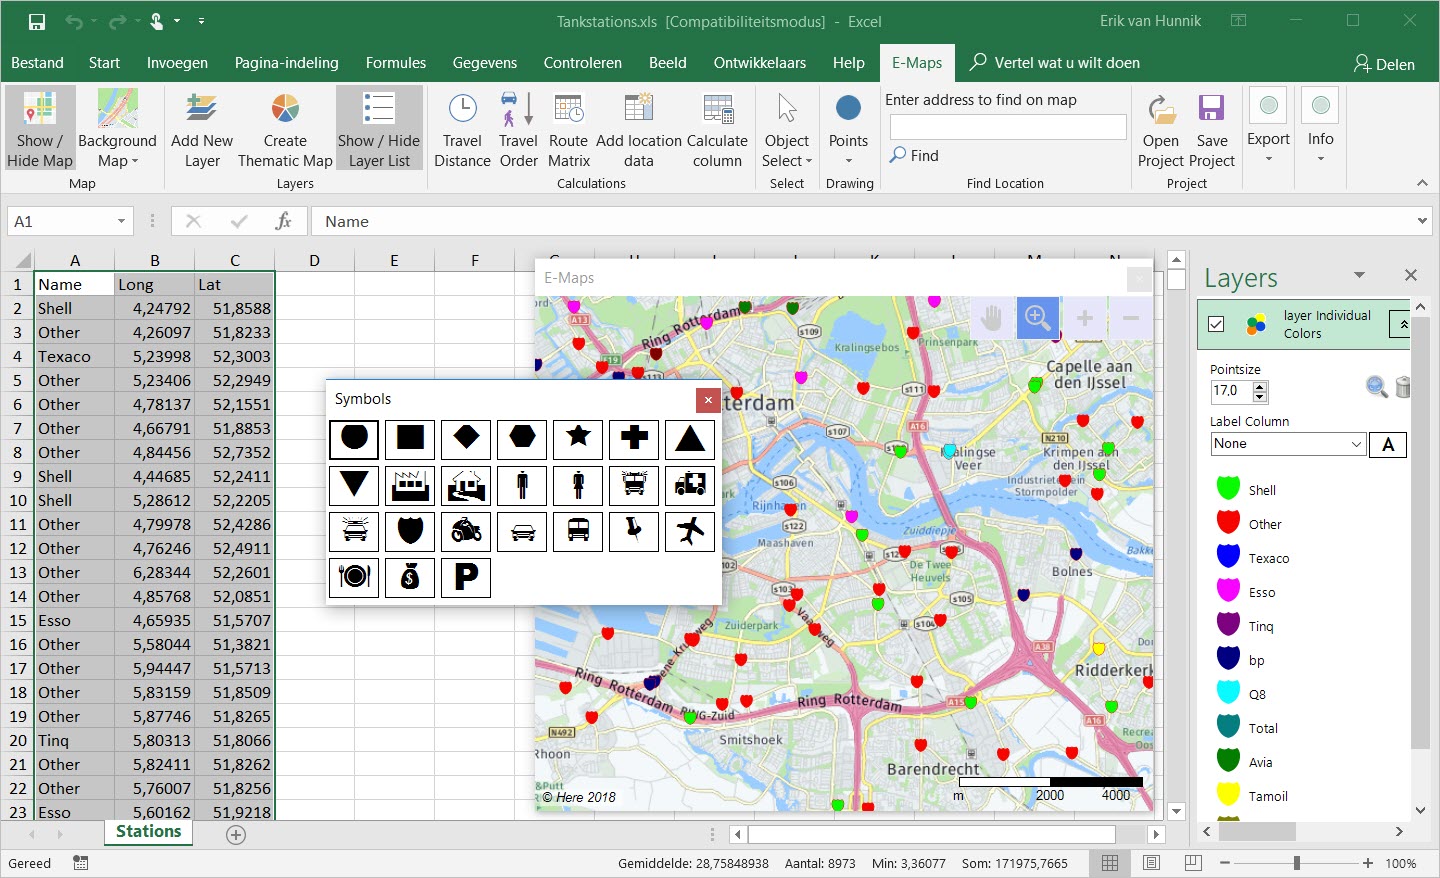The height and width of the screenshot is (878, 1440).
Task: Open Object Select dropdown
Action: tap(787, 128)
